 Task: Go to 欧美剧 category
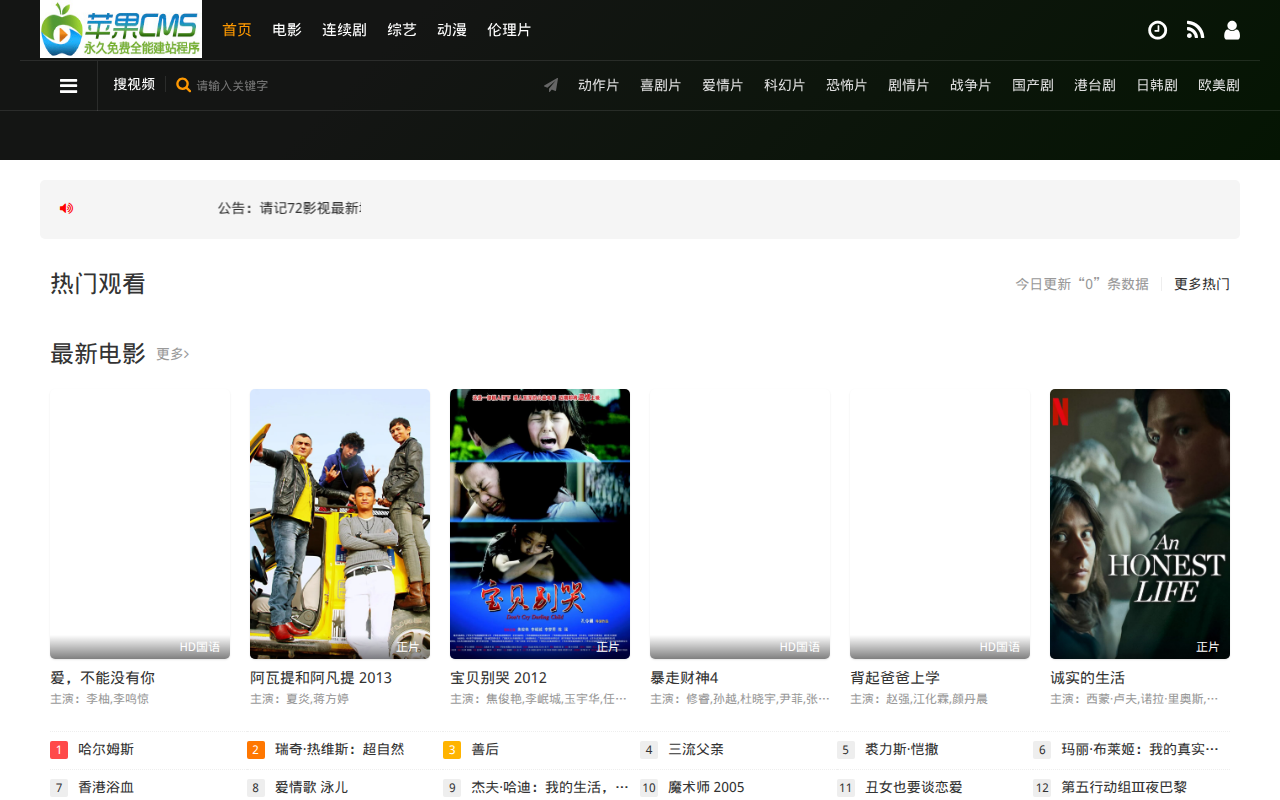point(1219,85)
